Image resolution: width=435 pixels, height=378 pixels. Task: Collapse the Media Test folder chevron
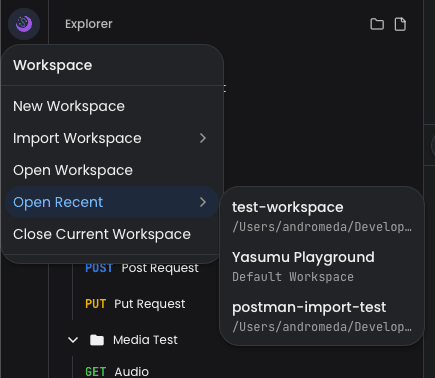73,340
